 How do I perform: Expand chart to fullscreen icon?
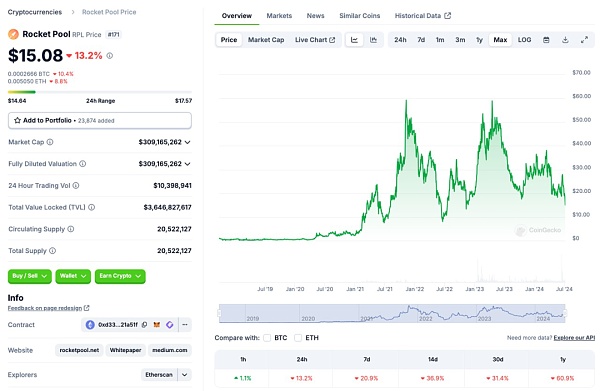coord(584,40)
